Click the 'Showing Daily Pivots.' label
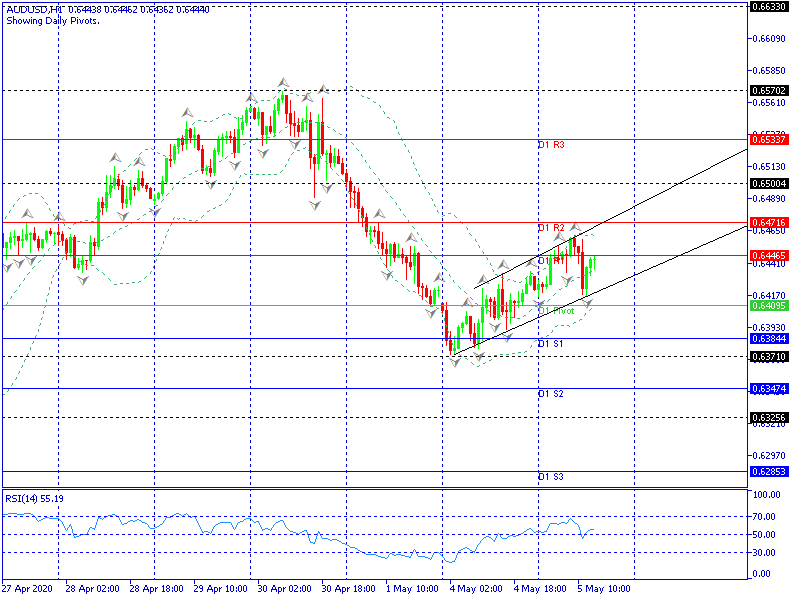 pos(53,21)
